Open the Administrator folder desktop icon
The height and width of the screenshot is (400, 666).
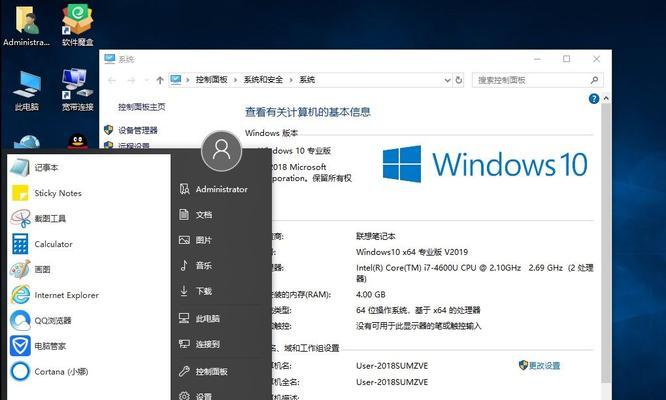pyautogui.click(x=26, y=25)
